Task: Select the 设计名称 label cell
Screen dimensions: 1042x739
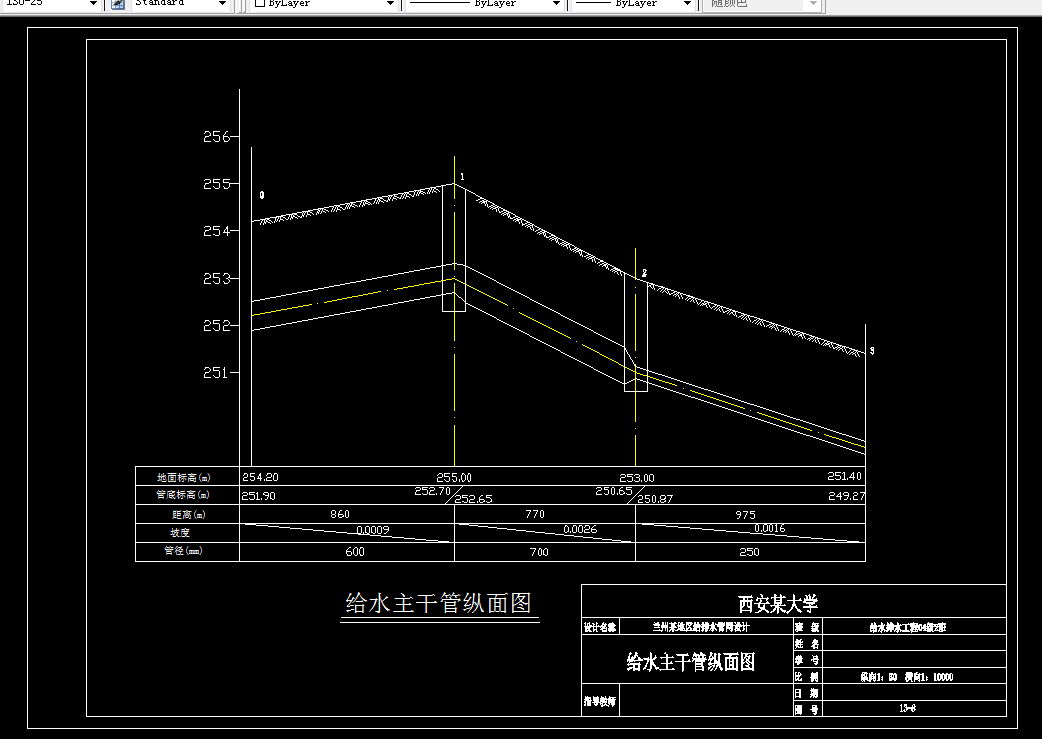Action: pyautogui.click(x=600, y=627)
